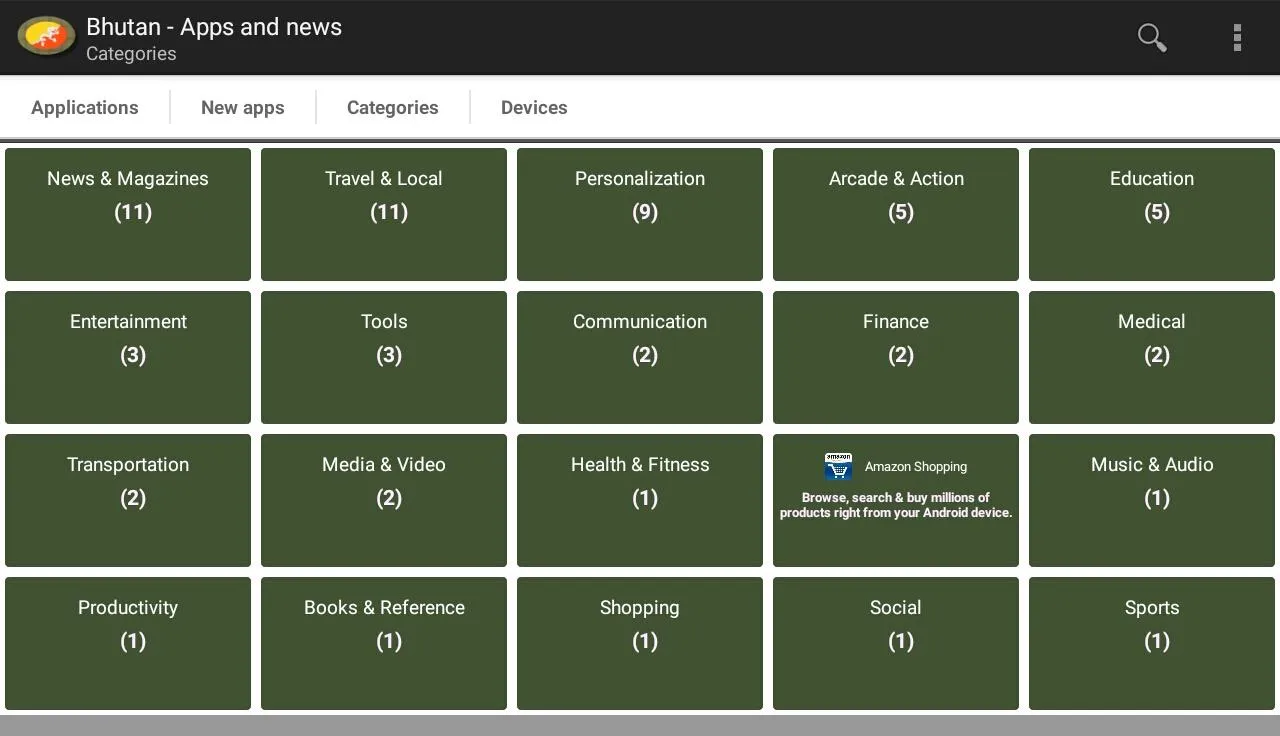The width and height of the screenshot is (1280, 736).
Task: Select the Shopping category tile
Action: tap(640, 643)
